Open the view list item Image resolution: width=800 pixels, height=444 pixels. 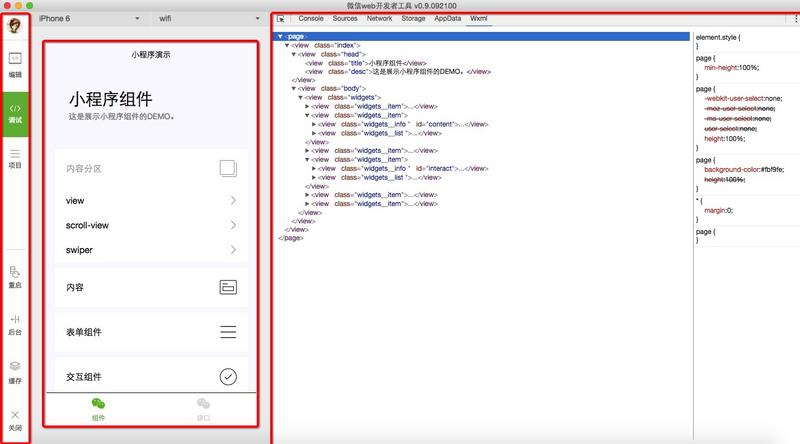pos(151,201)
